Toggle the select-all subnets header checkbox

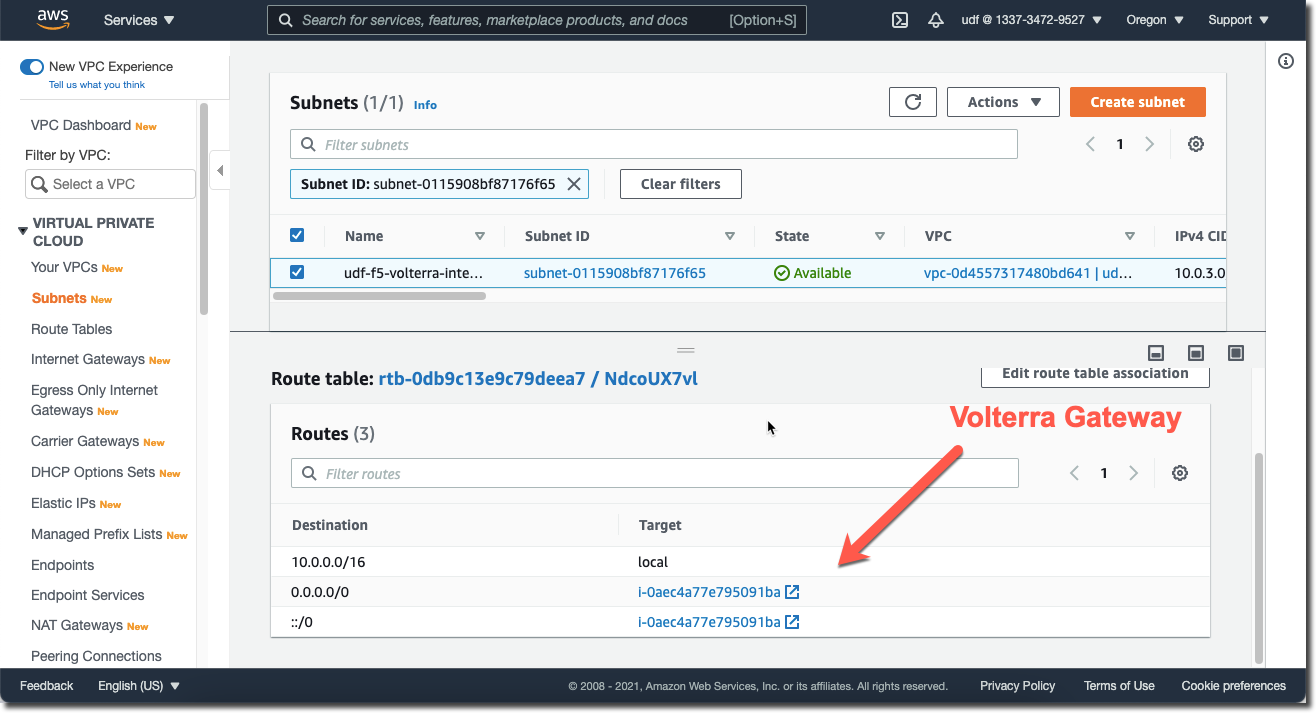[x=297, y=236]
